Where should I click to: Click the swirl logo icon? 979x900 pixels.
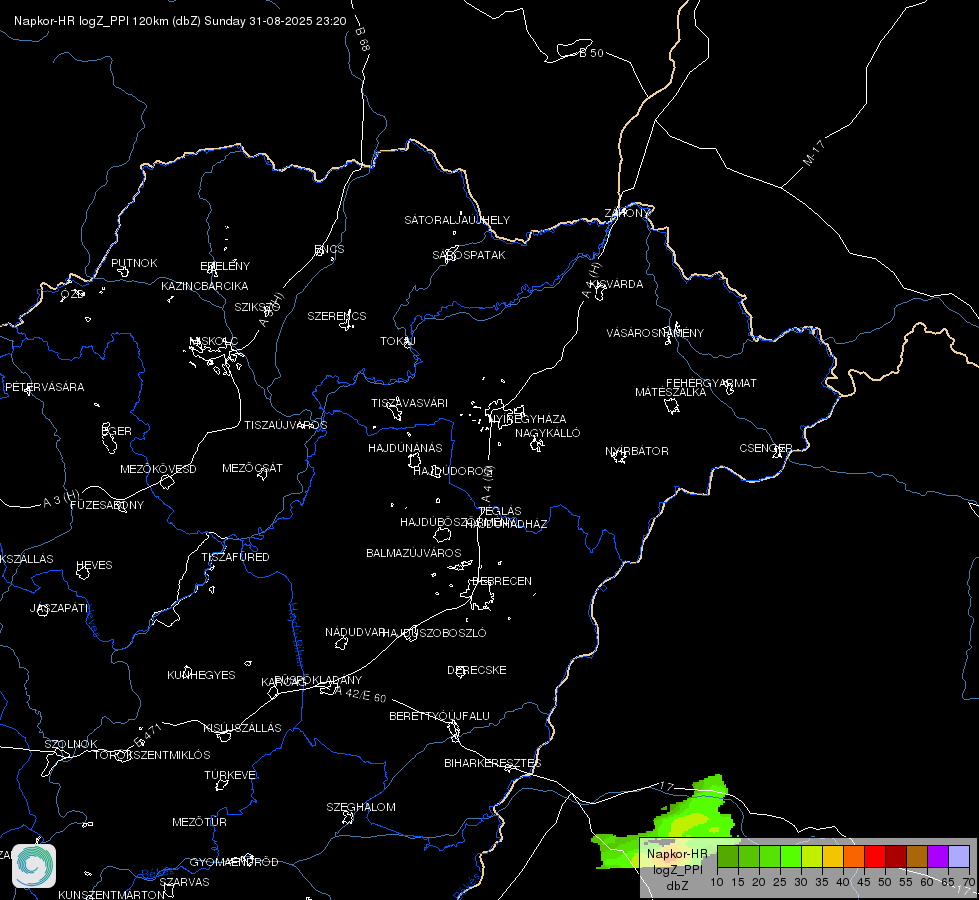(x=34, y=866)
